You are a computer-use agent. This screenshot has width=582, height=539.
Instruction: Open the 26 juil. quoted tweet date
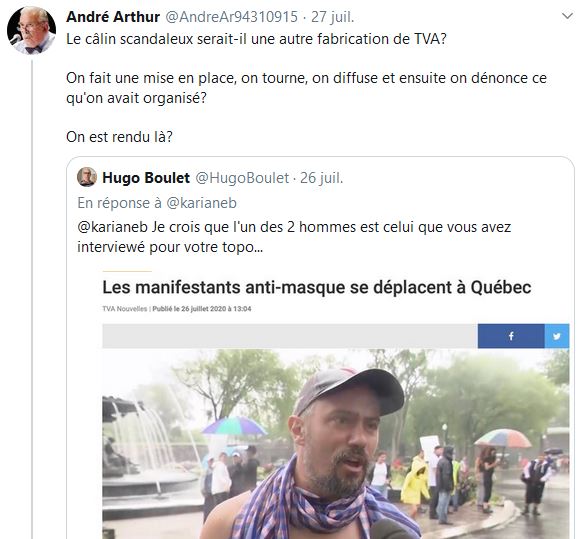[321, 178]
